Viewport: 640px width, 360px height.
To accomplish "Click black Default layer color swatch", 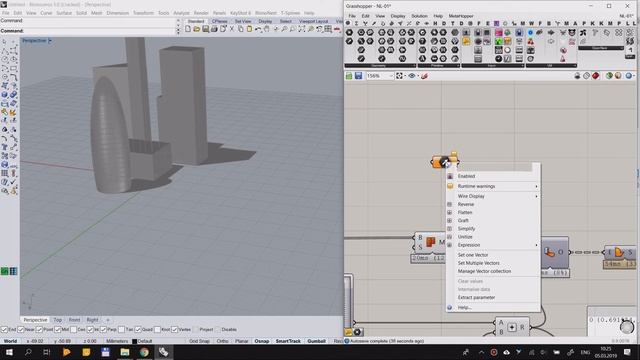I will pyautogui.click(x=134, y=341).
